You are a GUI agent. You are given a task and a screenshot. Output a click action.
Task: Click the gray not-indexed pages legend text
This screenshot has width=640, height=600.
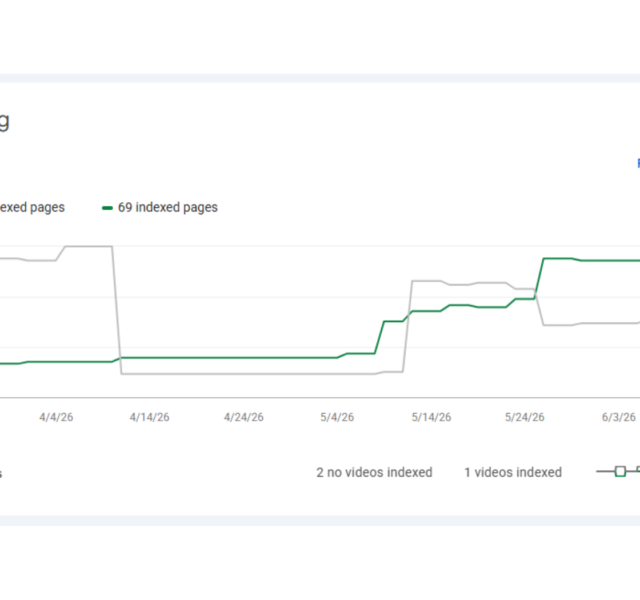[x=32, y=207]
